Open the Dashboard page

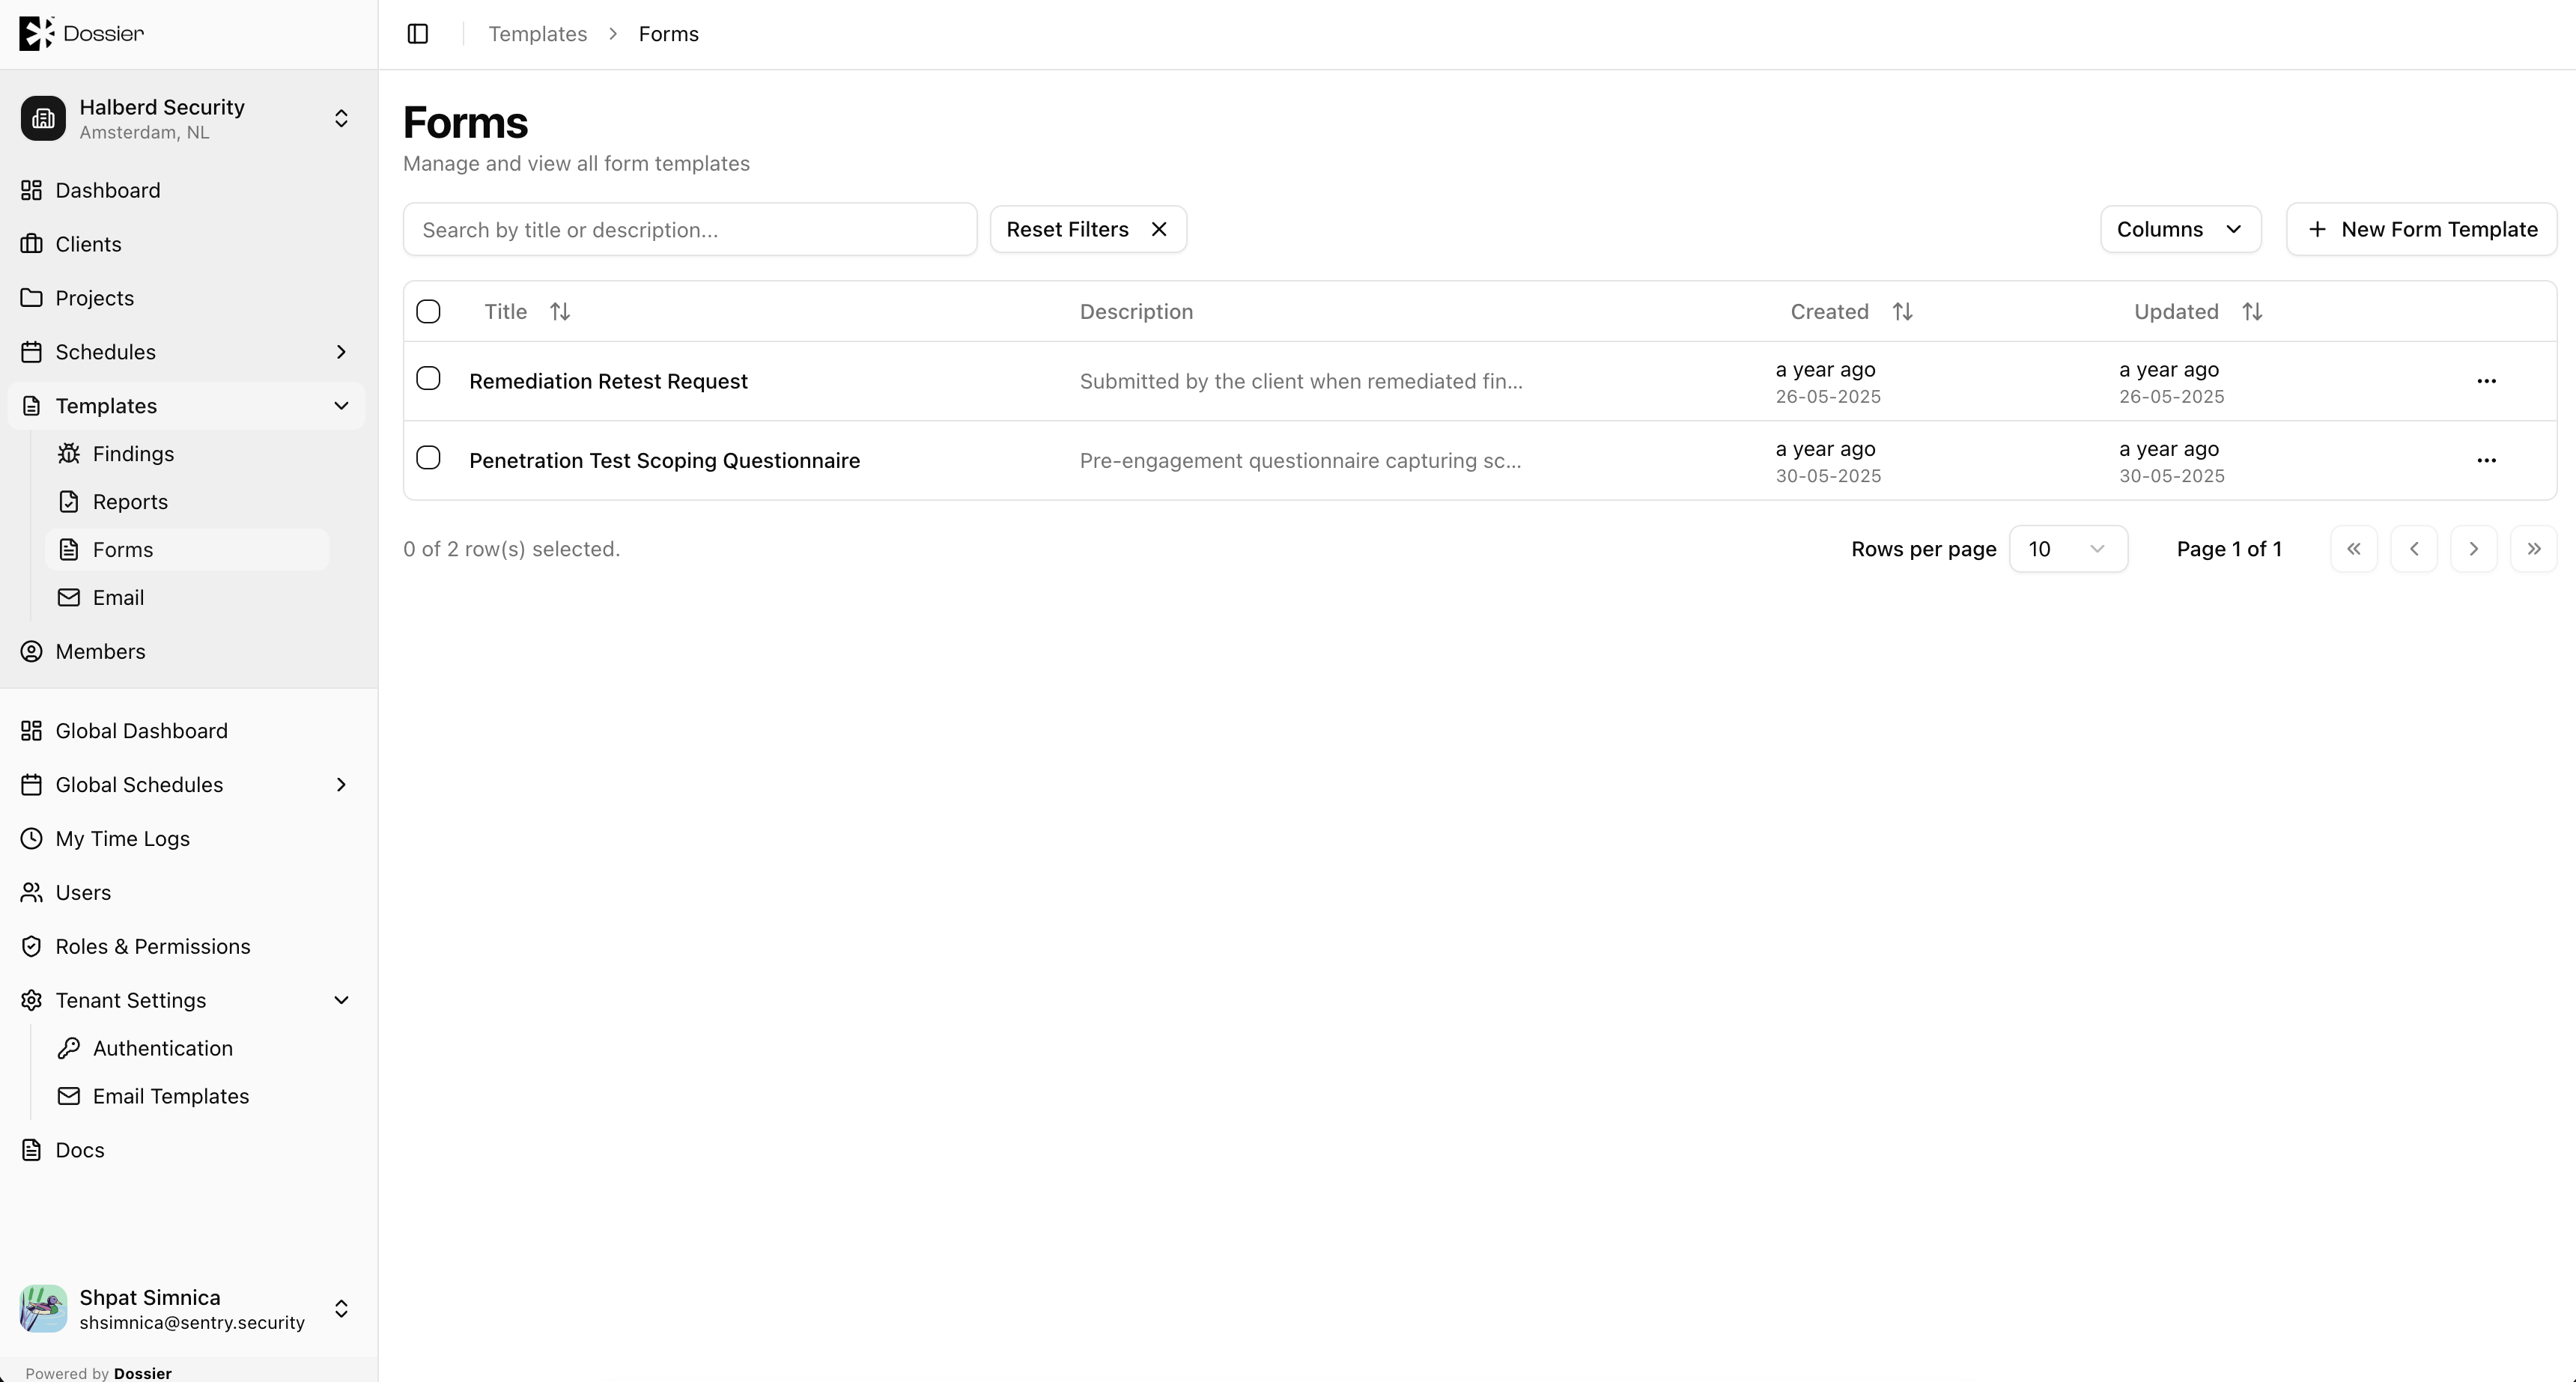(186, 190)
